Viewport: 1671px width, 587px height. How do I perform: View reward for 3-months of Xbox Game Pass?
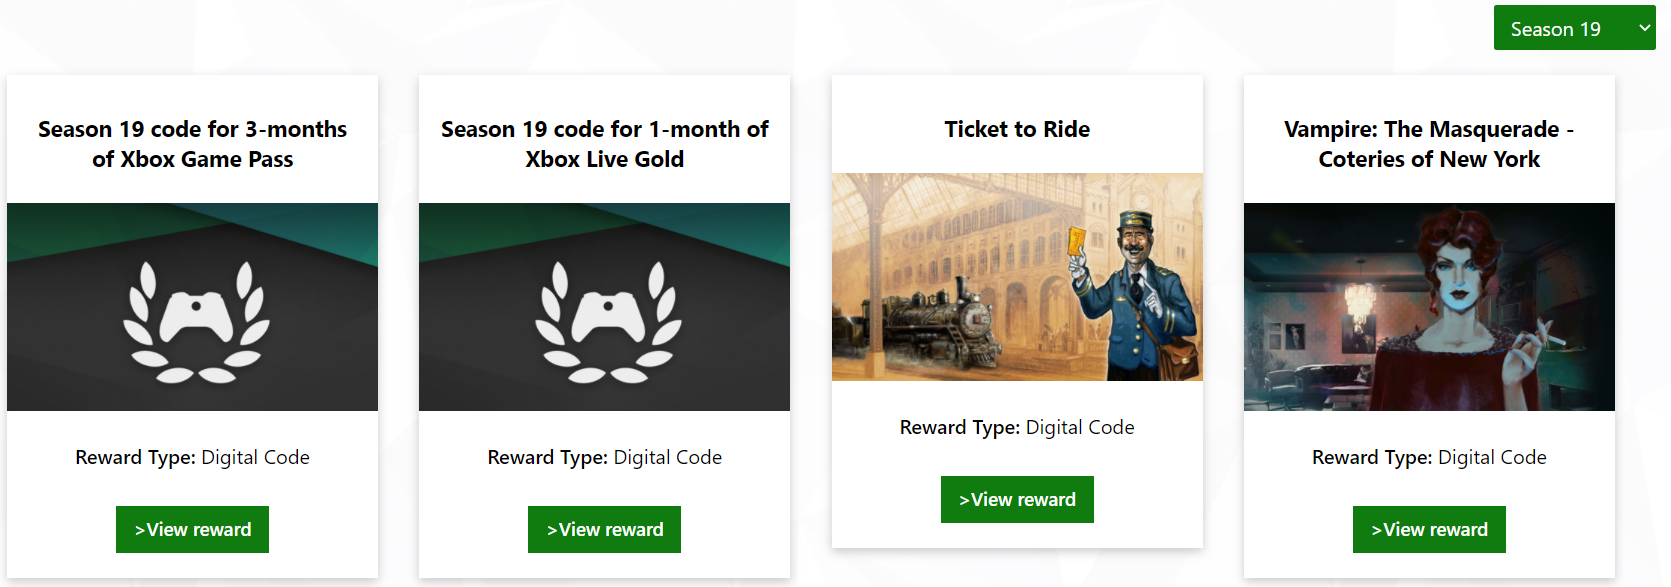point(192,529)
